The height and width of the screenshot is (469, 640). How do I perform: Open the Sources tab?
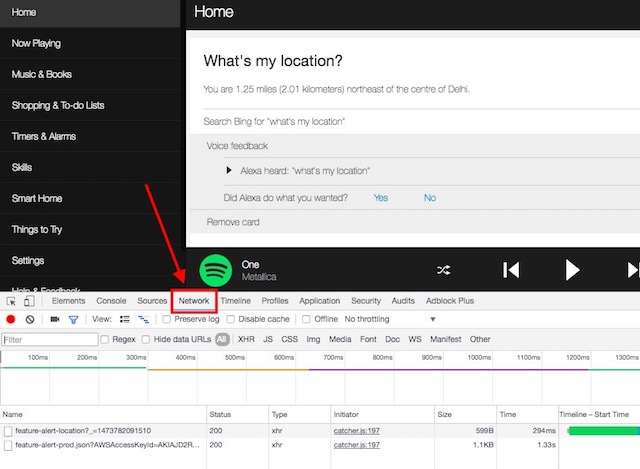152,301
